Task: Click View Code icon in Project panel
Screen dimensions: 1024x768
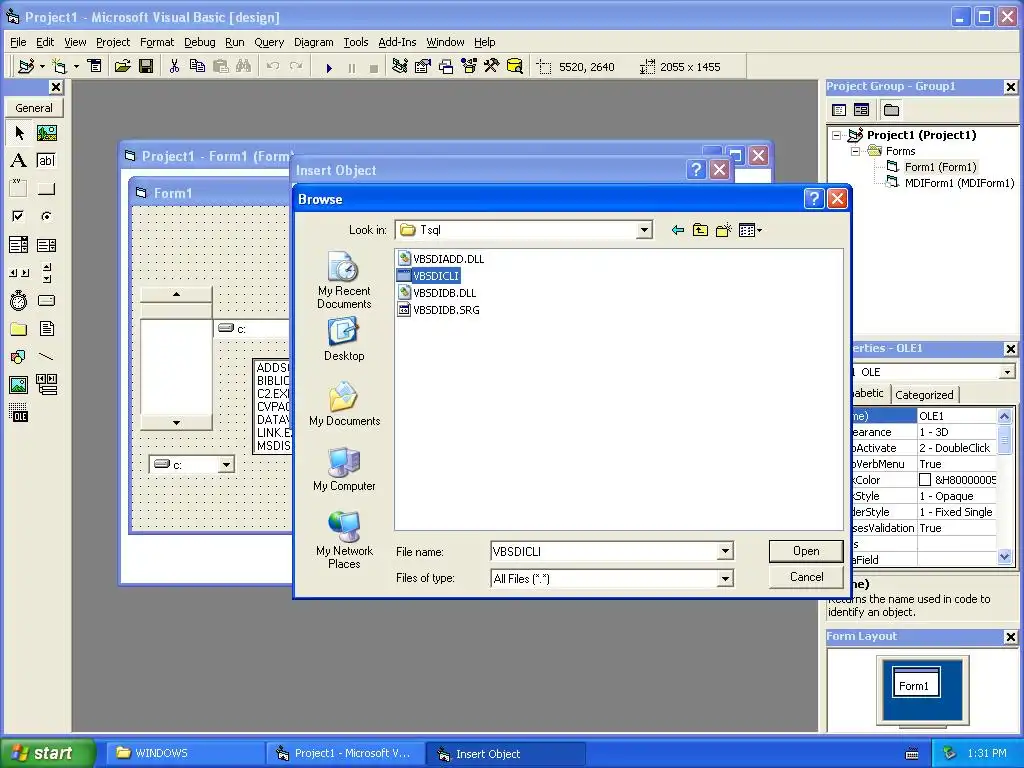Action: pyautogui.click(x=839, y=110)
